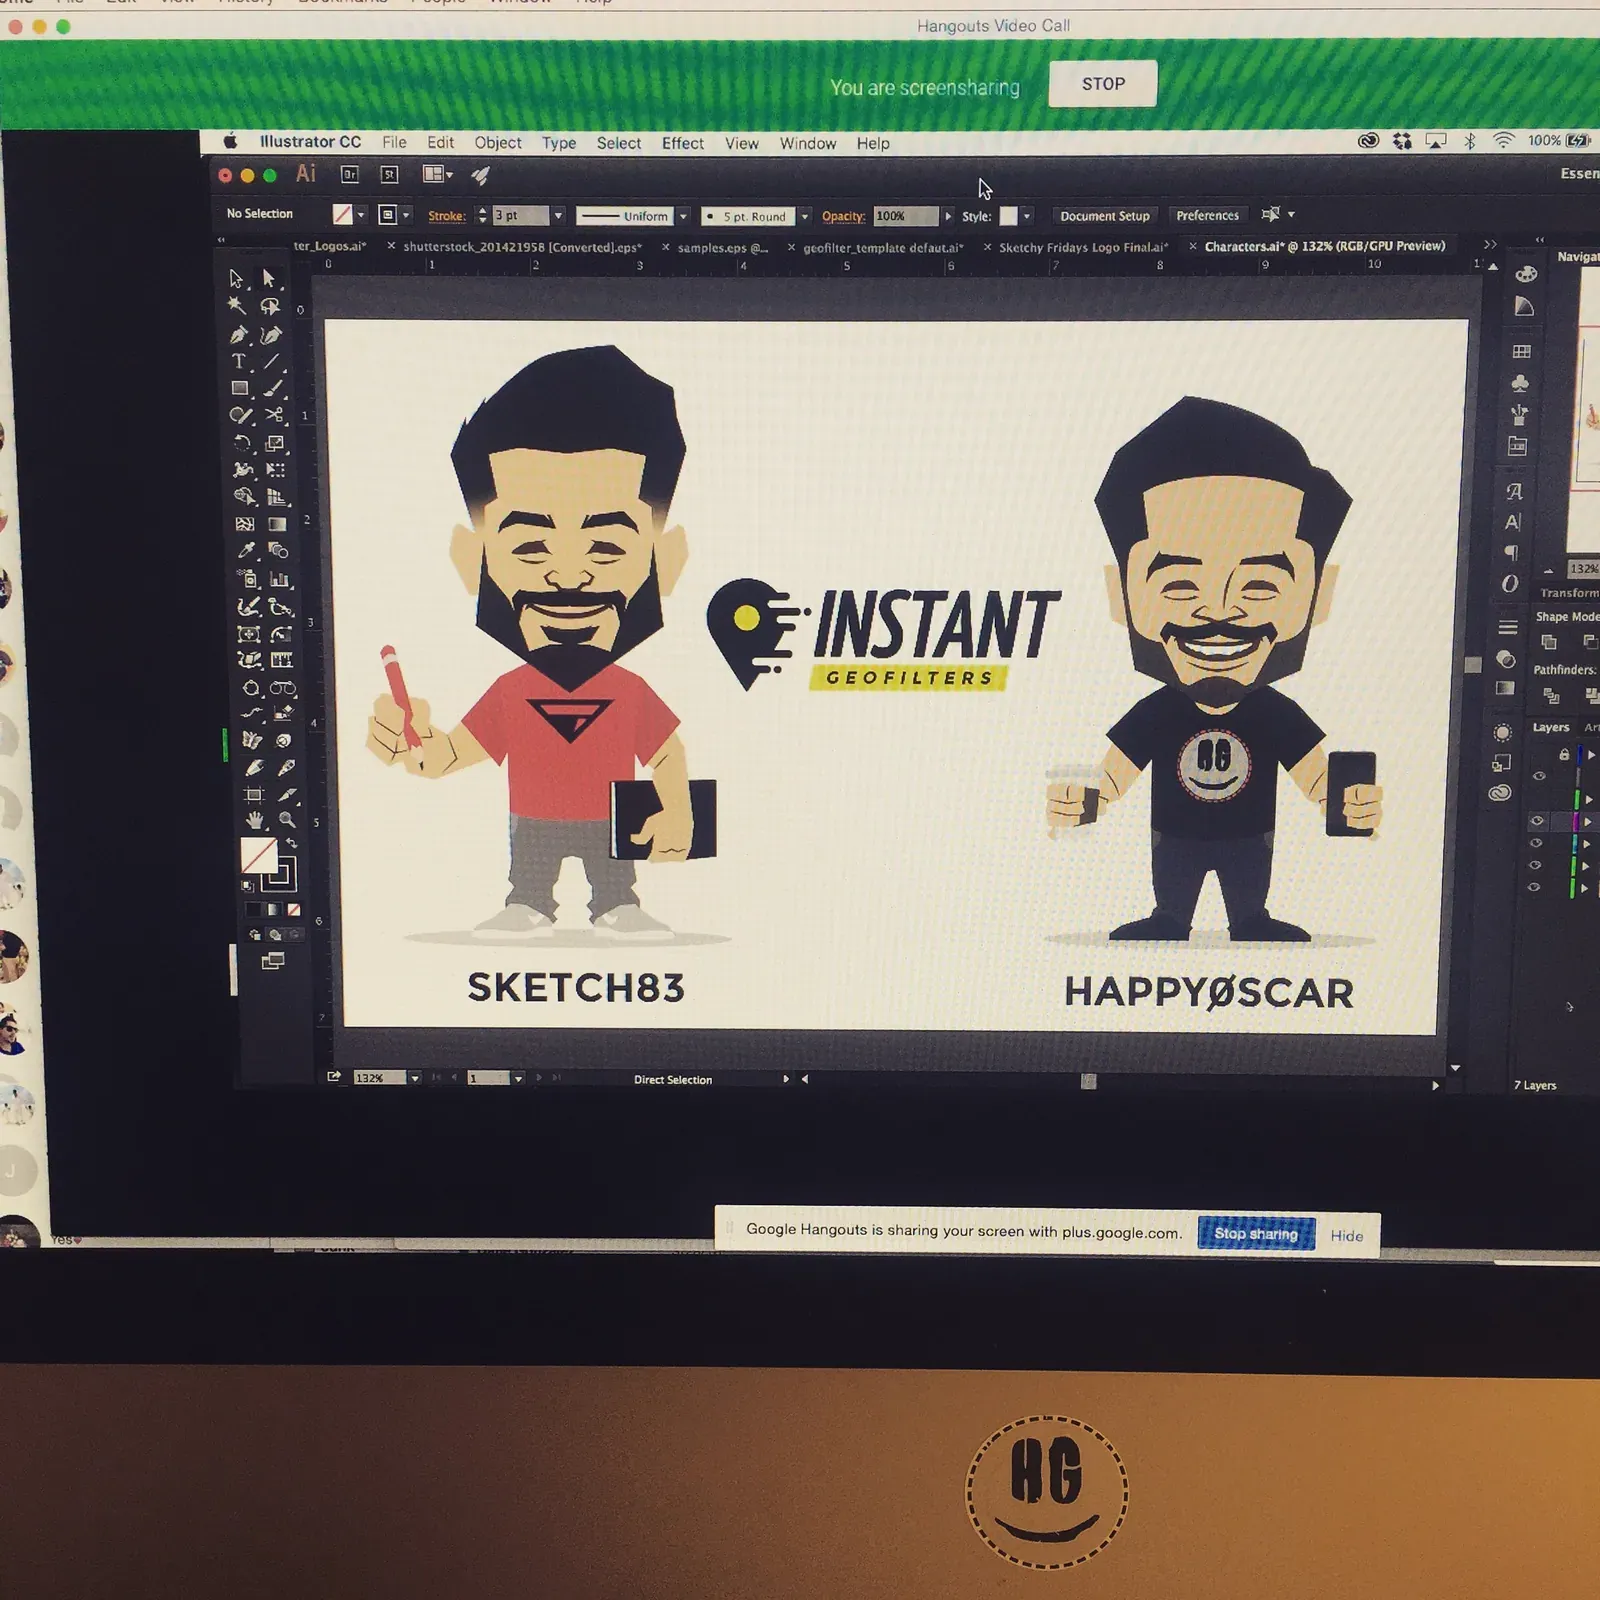This screenshot has height=1600, width=1600.
Task: Open the Arrange Documents dropdown
Action: pos(438,175)
